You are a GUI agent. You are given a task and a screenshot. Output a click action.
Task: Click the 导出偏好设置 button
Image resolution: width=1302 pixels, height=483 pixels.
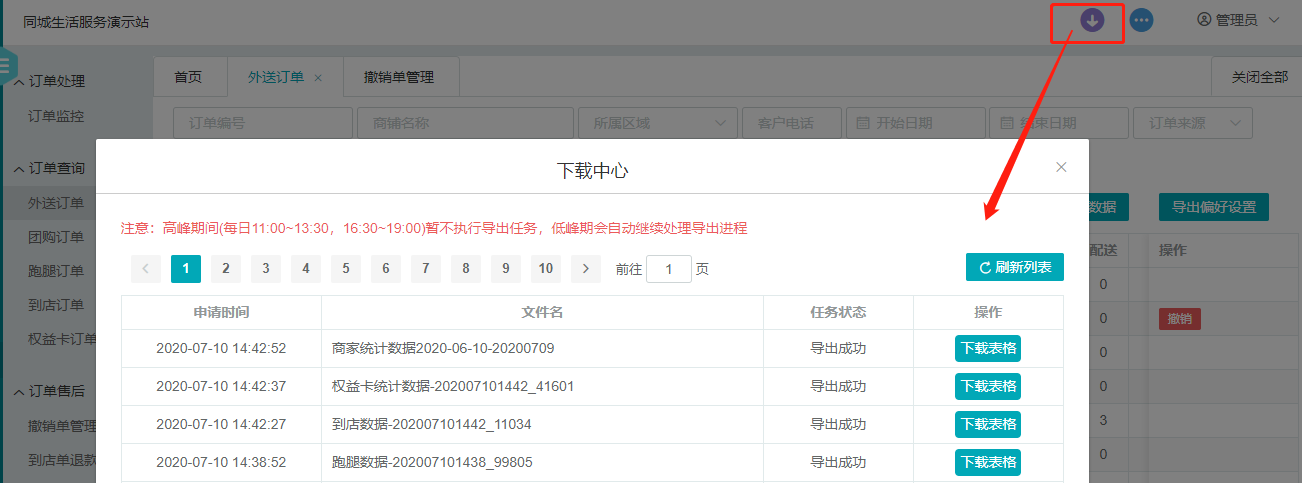click(x=1213, y=207)
